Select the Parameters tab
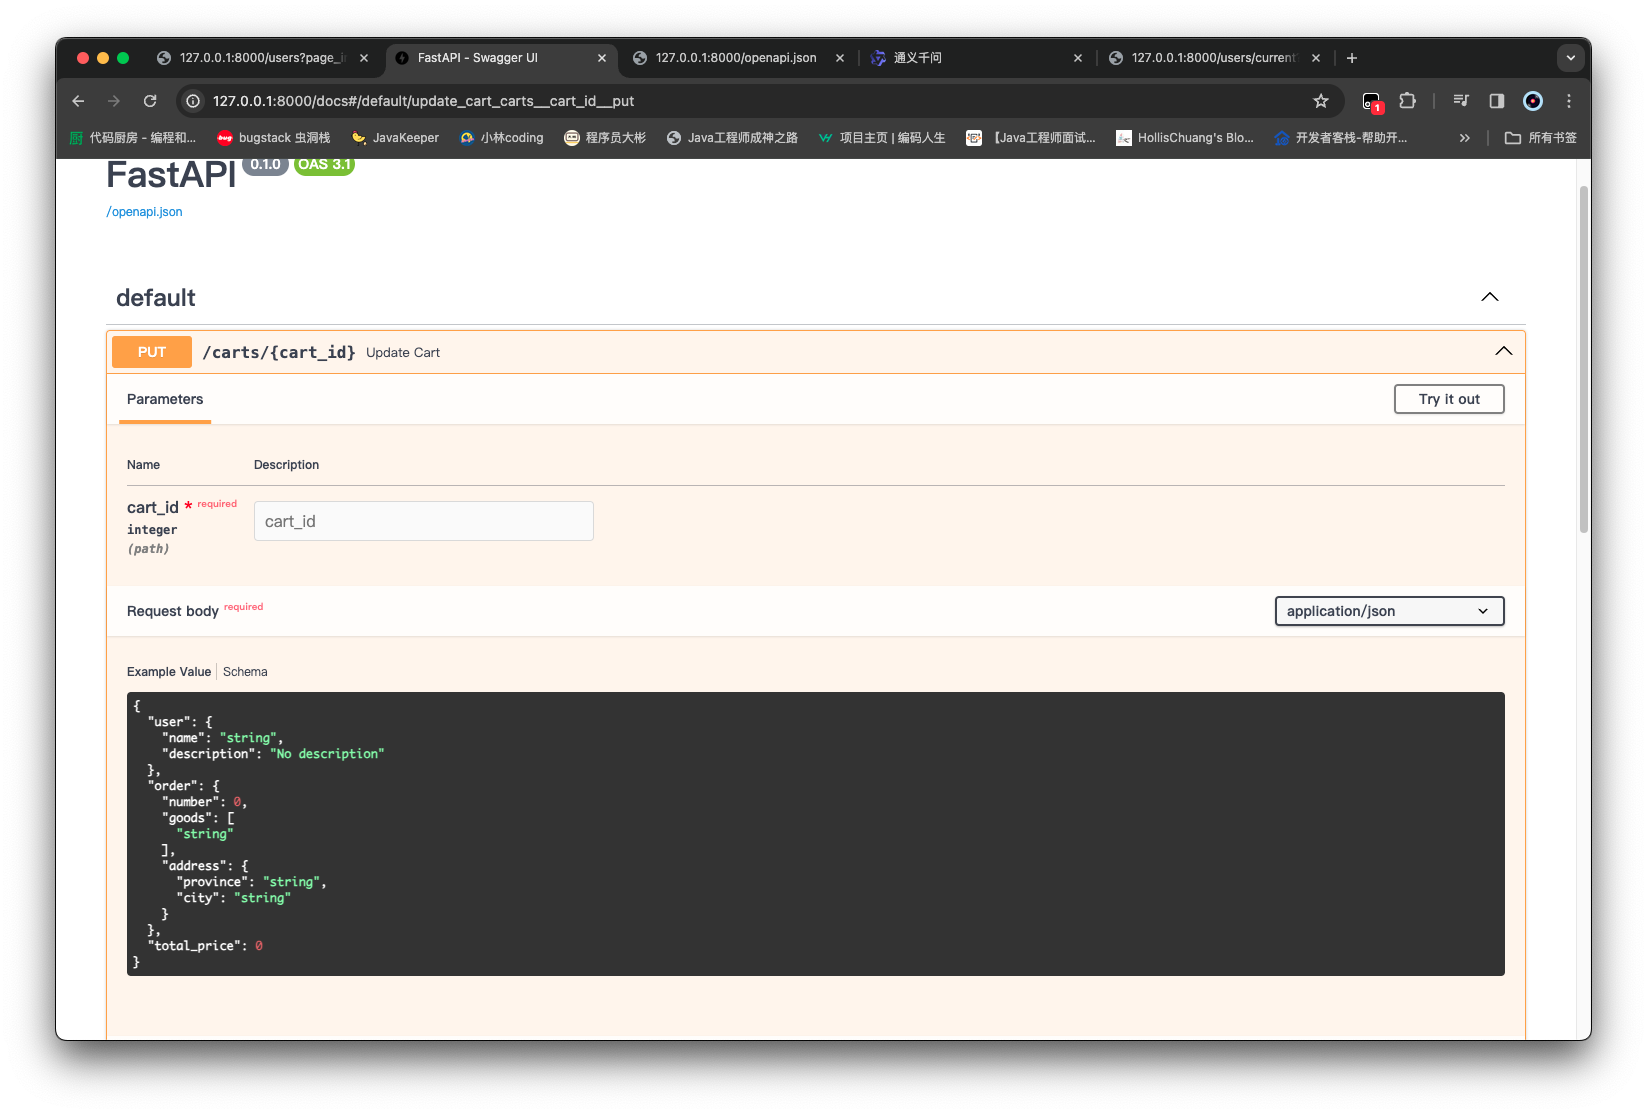 click(x=165, y=399)
